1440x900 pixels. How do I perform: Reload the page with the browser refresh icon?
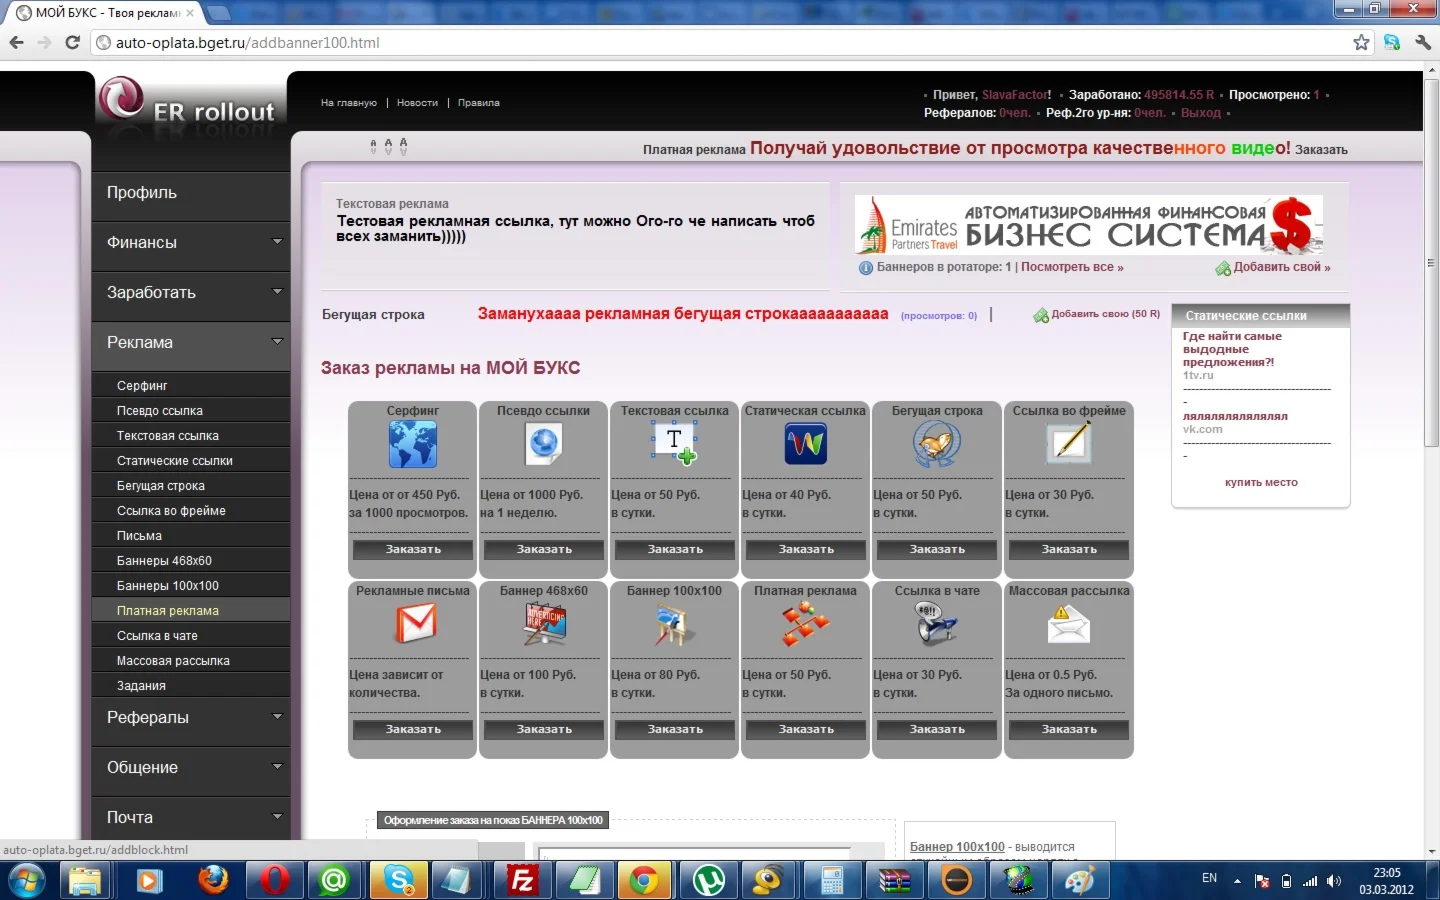(x=72, y=42)
